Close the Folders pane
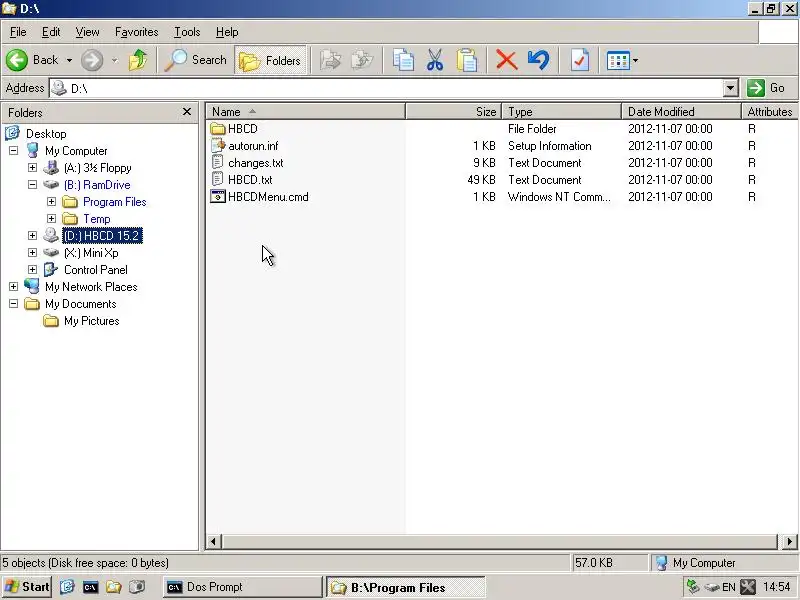 (x=187, y=112)
